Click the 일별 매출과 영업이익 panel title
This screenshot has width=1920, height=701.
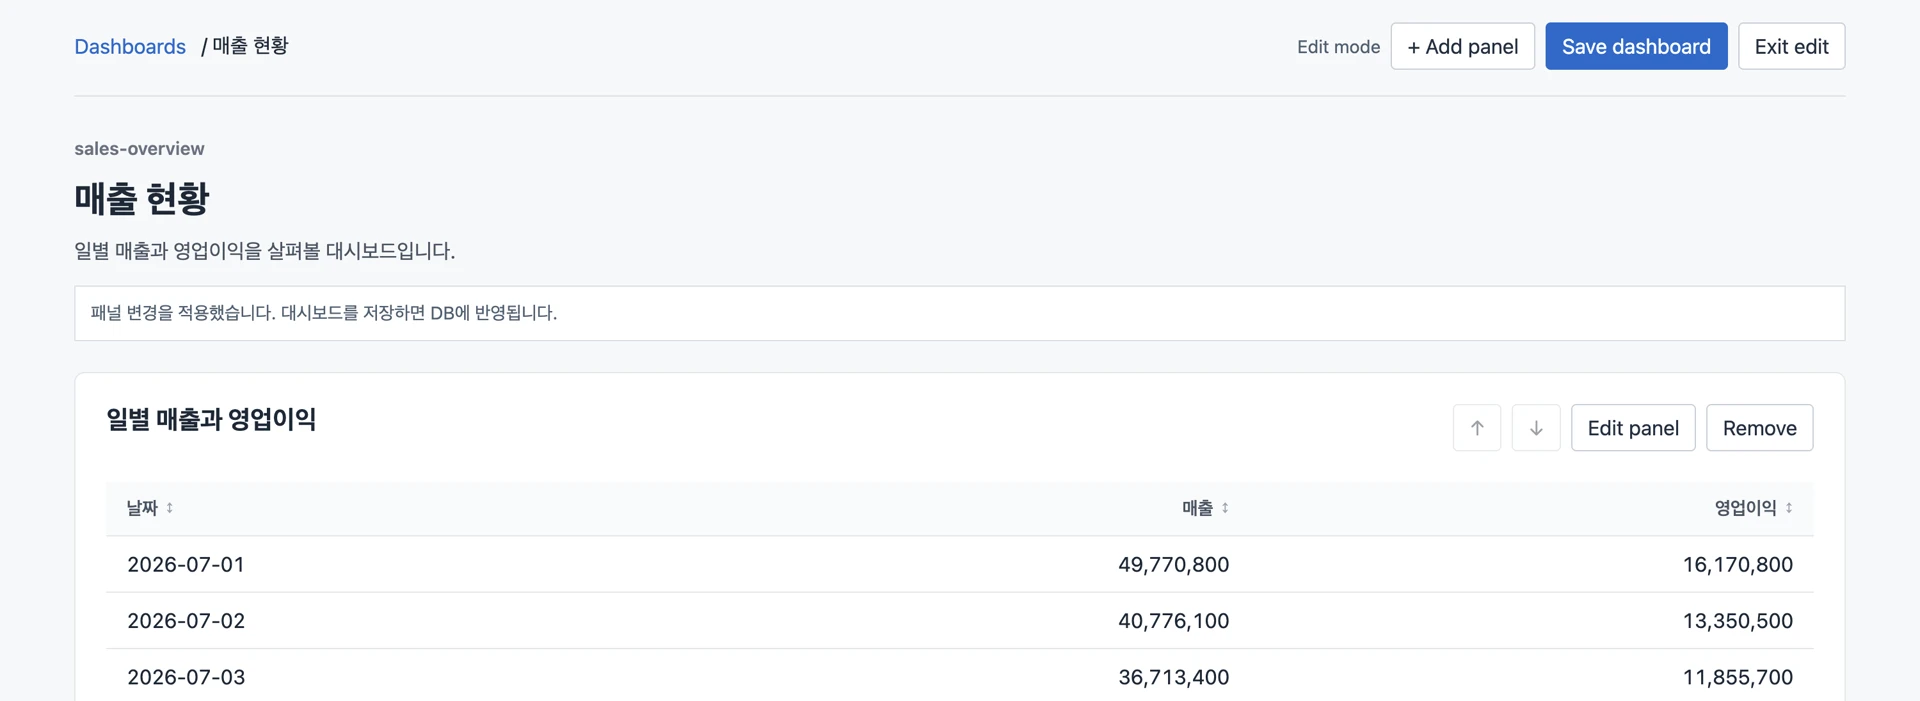pyautogui.click(x=211, y=419)
